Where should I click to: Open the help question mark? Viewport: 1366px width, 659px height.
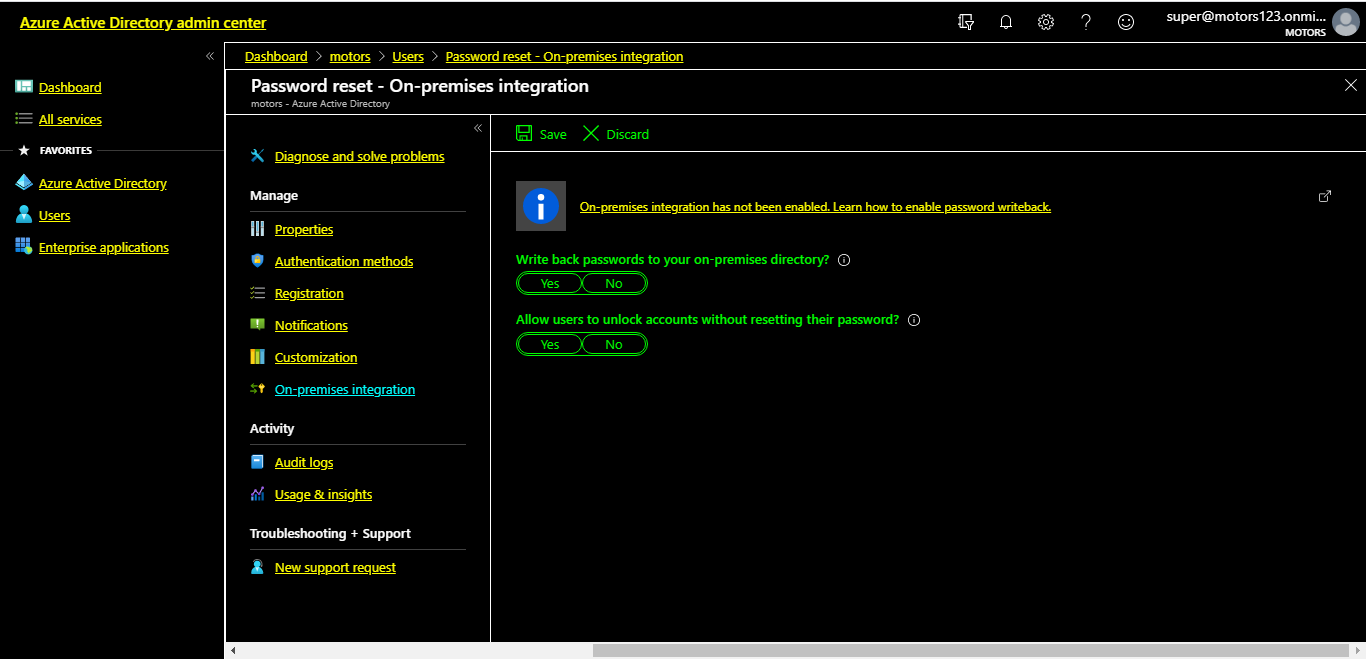coord(1086,22)
